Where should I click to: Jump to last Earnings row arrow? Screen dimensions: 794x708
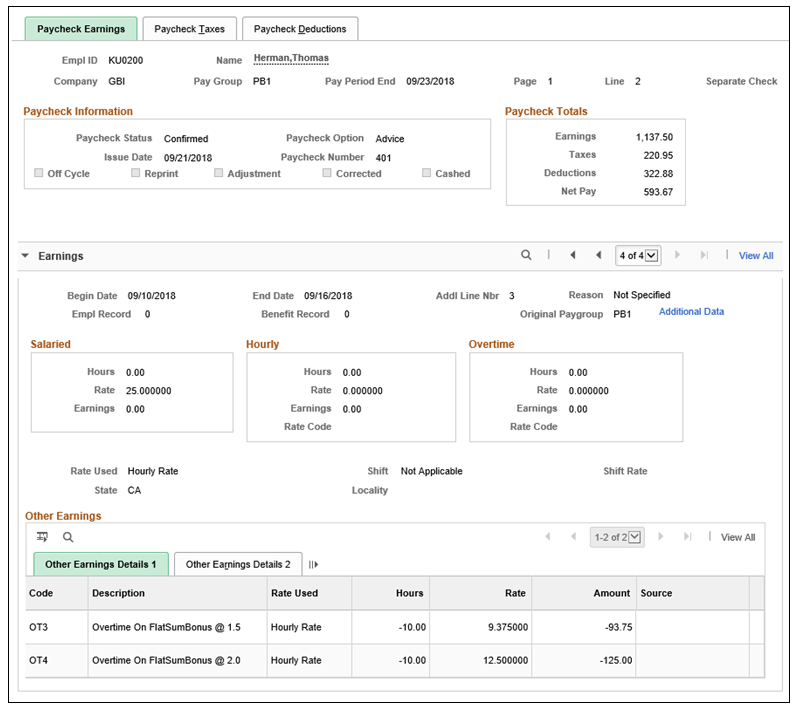[x=704, y=255]
